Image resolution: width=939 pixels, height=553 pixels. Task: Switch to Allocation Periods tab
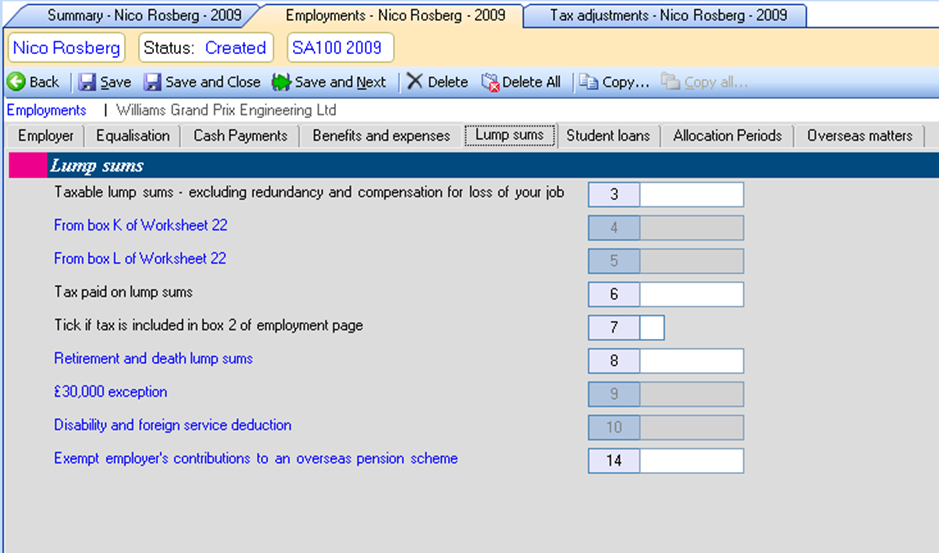[727, 136]
